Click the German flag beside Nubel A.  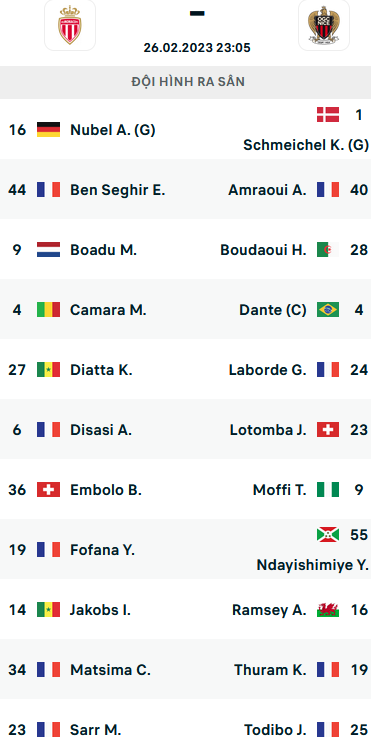click(48, 129)
